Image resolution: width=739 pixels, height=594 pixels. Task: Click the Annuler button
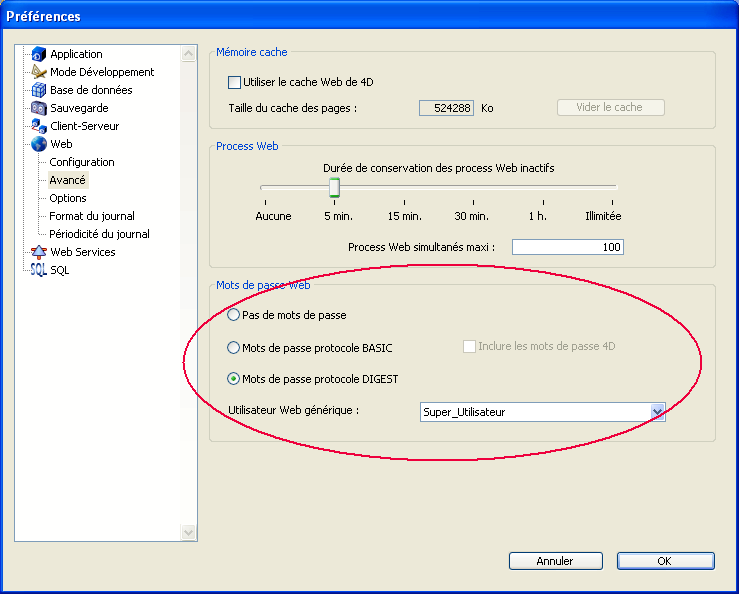point(555,561)
